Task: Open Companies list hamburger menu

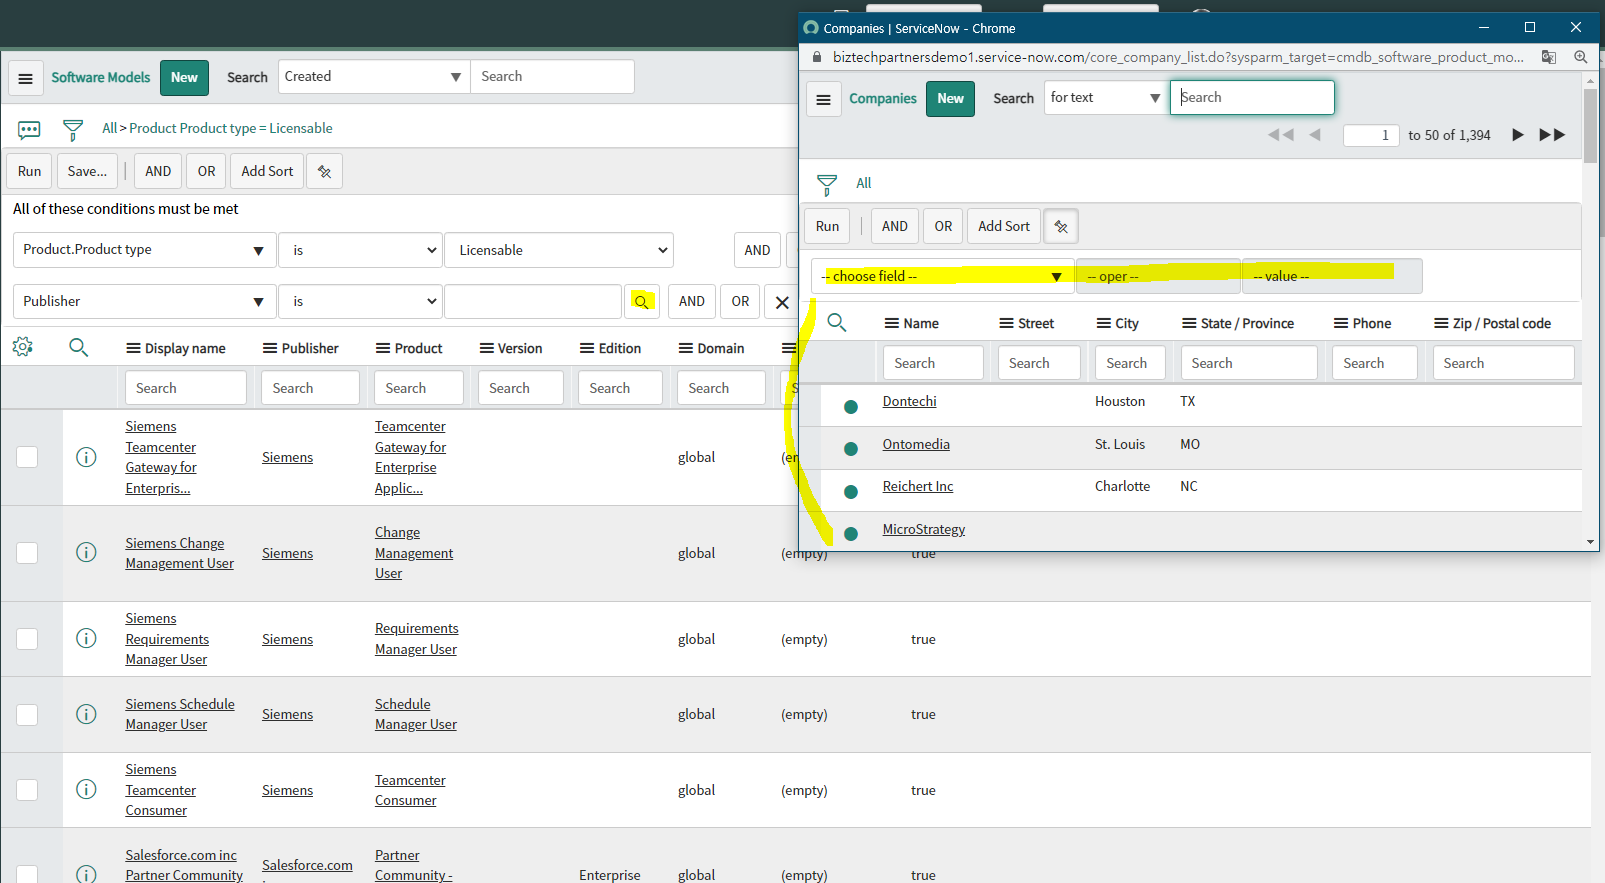Action: (x=824, y=99)
